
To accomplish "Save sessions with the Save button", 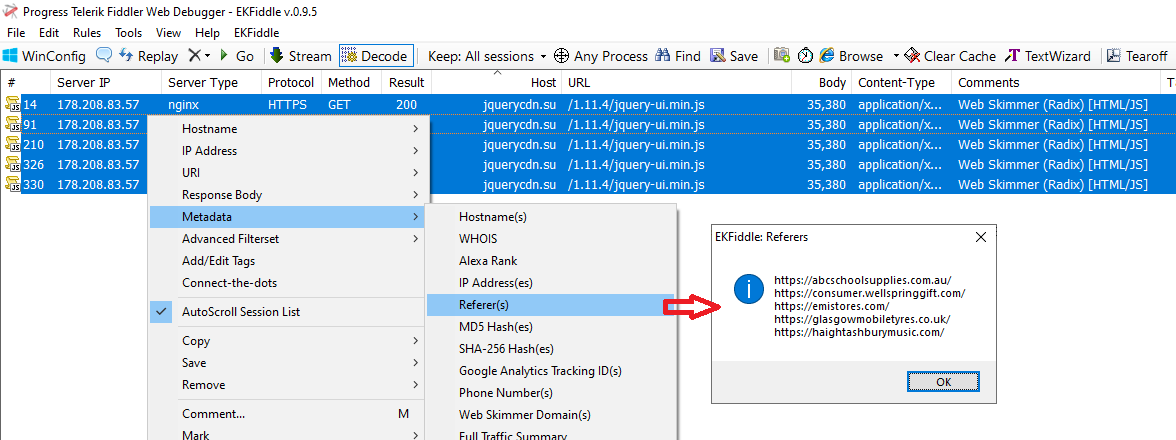I will (734, 56).
